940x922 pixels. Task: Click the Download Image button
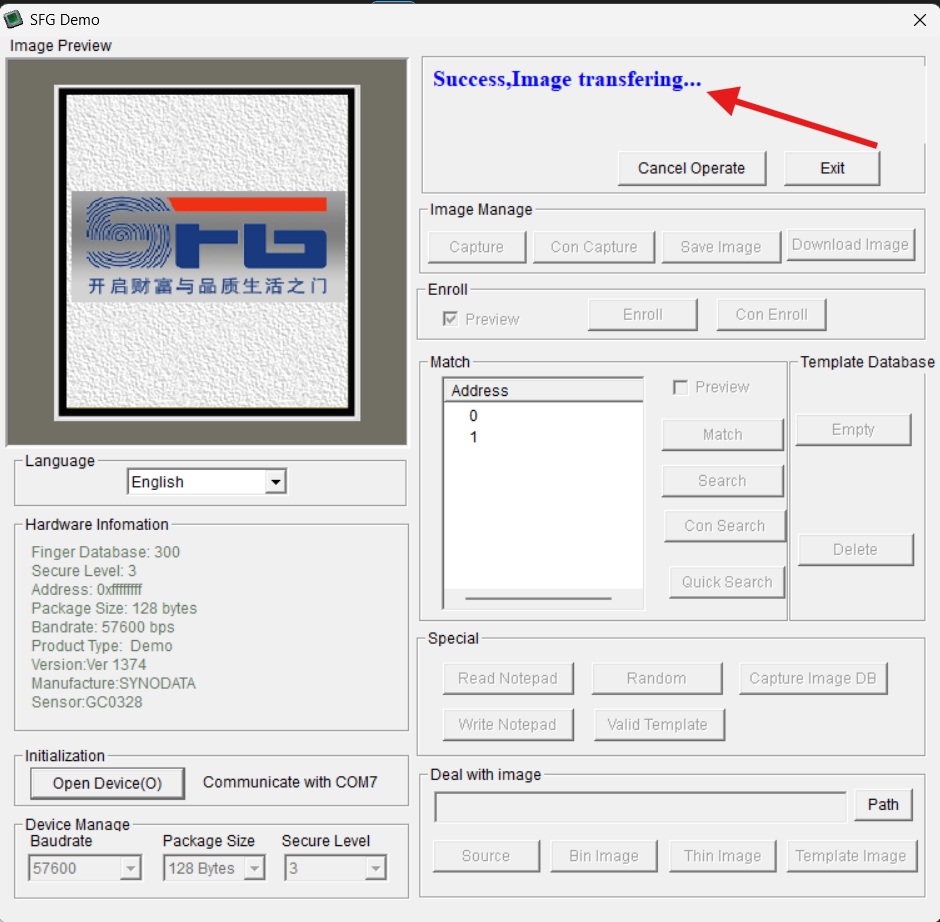click(x=850, y=245)
